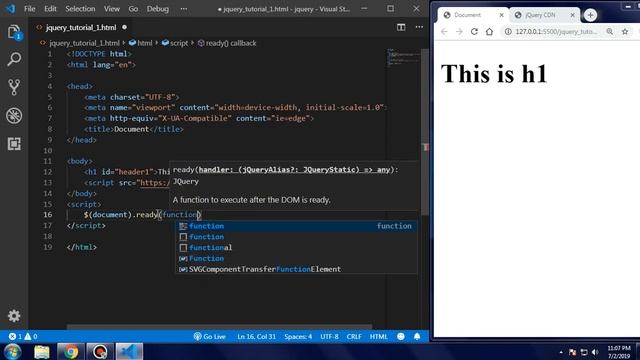This screenshot has width=640, height=360.
Task: Open a new Chrome tab
Action: coord(590,15)
